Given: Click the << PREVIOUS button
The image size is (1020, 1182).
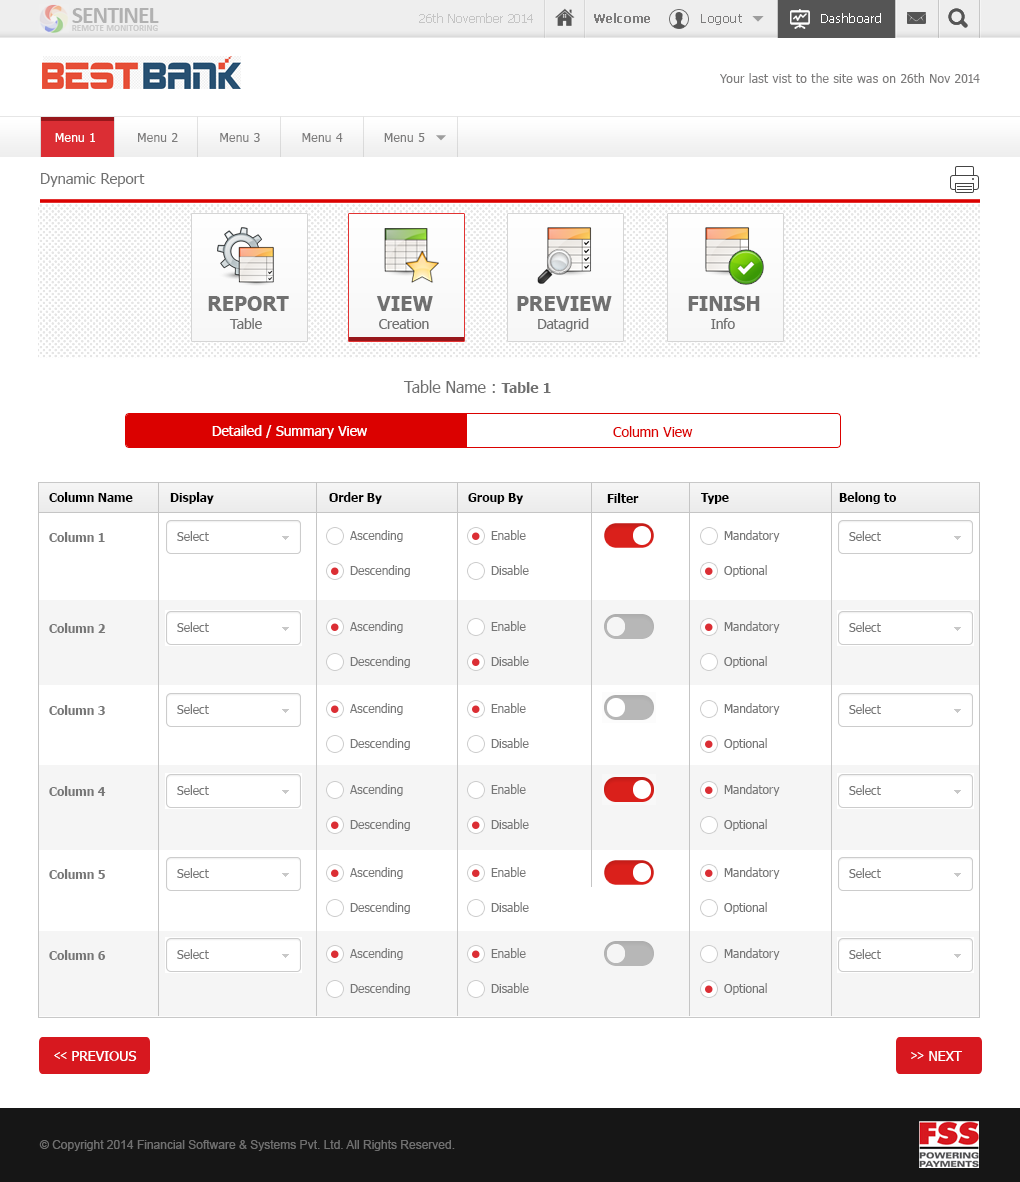Looking at the screenshot, I should coord(95,1056).
